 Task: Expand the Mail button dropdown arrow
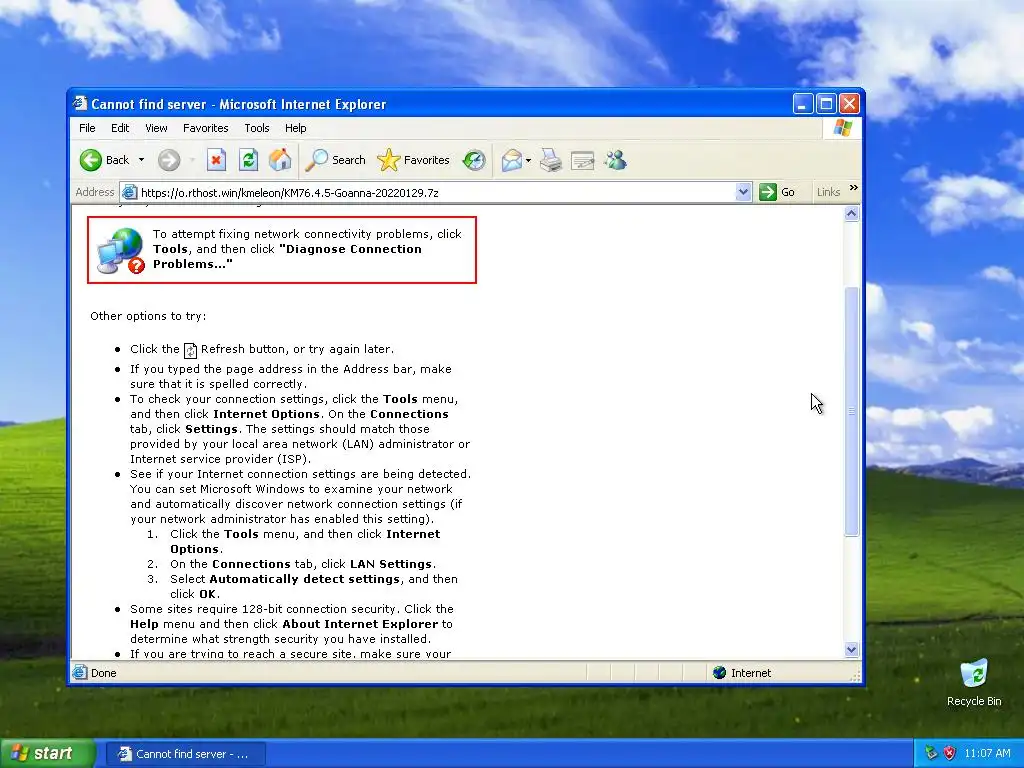click(528, 160)
